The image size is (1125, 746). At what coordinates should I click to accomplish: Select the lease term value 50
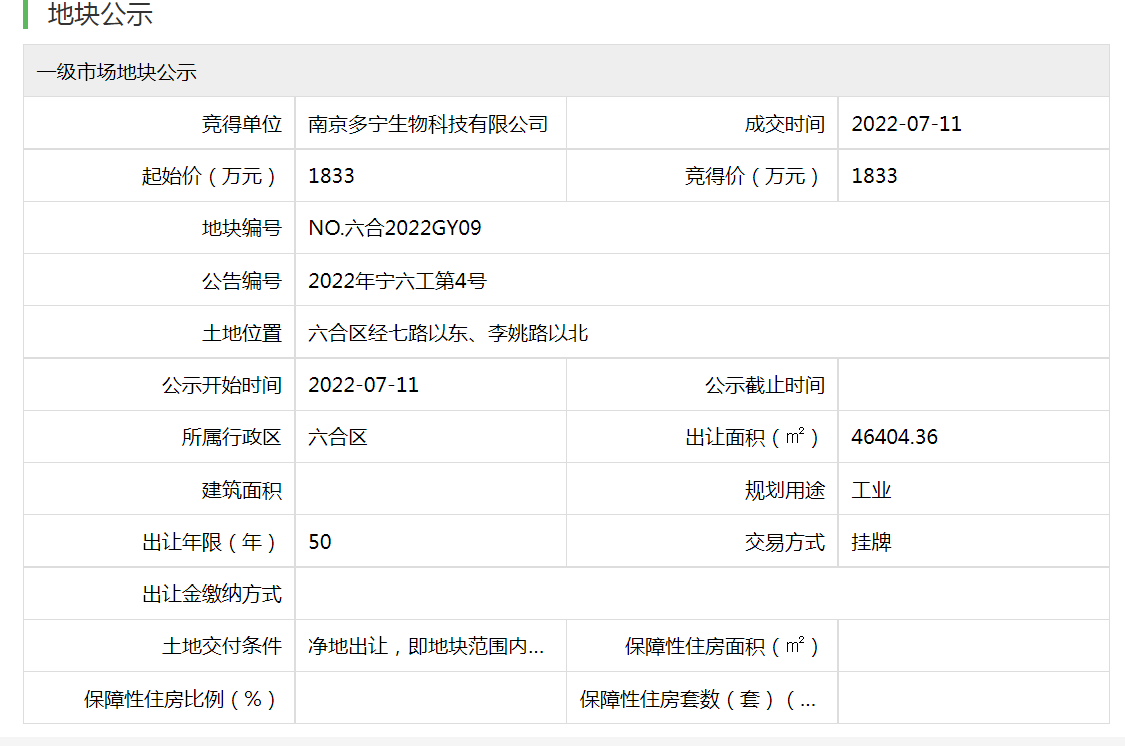pos(320,542)
